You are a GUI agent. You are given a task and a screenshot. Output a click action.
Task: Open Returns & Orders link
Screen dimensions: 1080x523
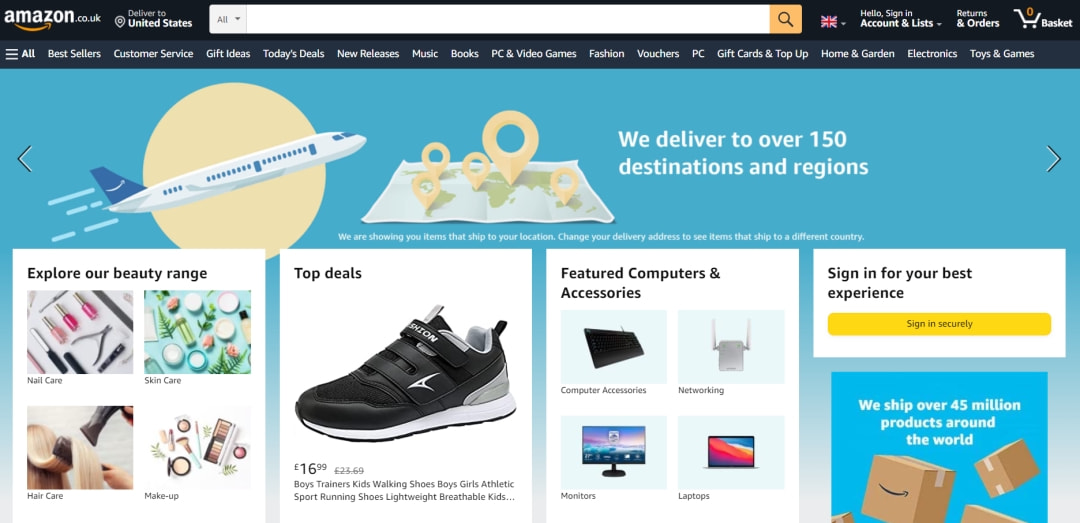tap(977, 19)
